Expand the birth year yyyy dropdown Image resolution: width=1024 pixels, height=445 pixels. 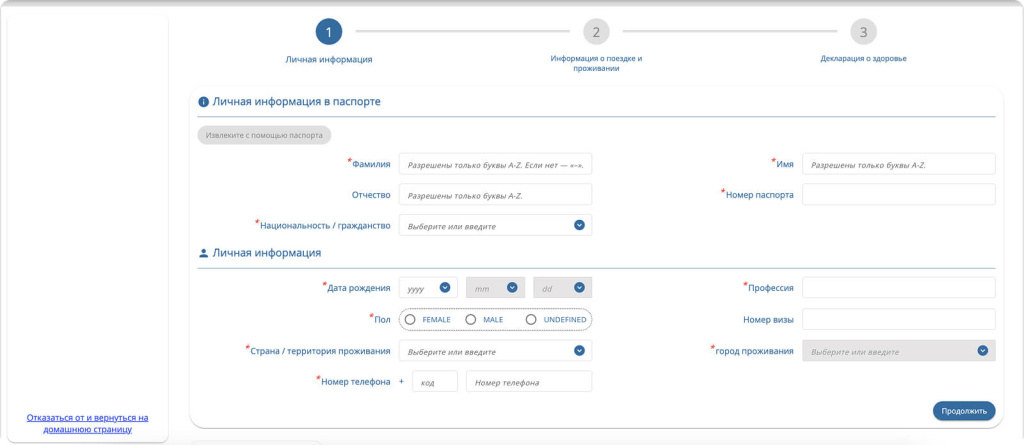click(445, 288)
